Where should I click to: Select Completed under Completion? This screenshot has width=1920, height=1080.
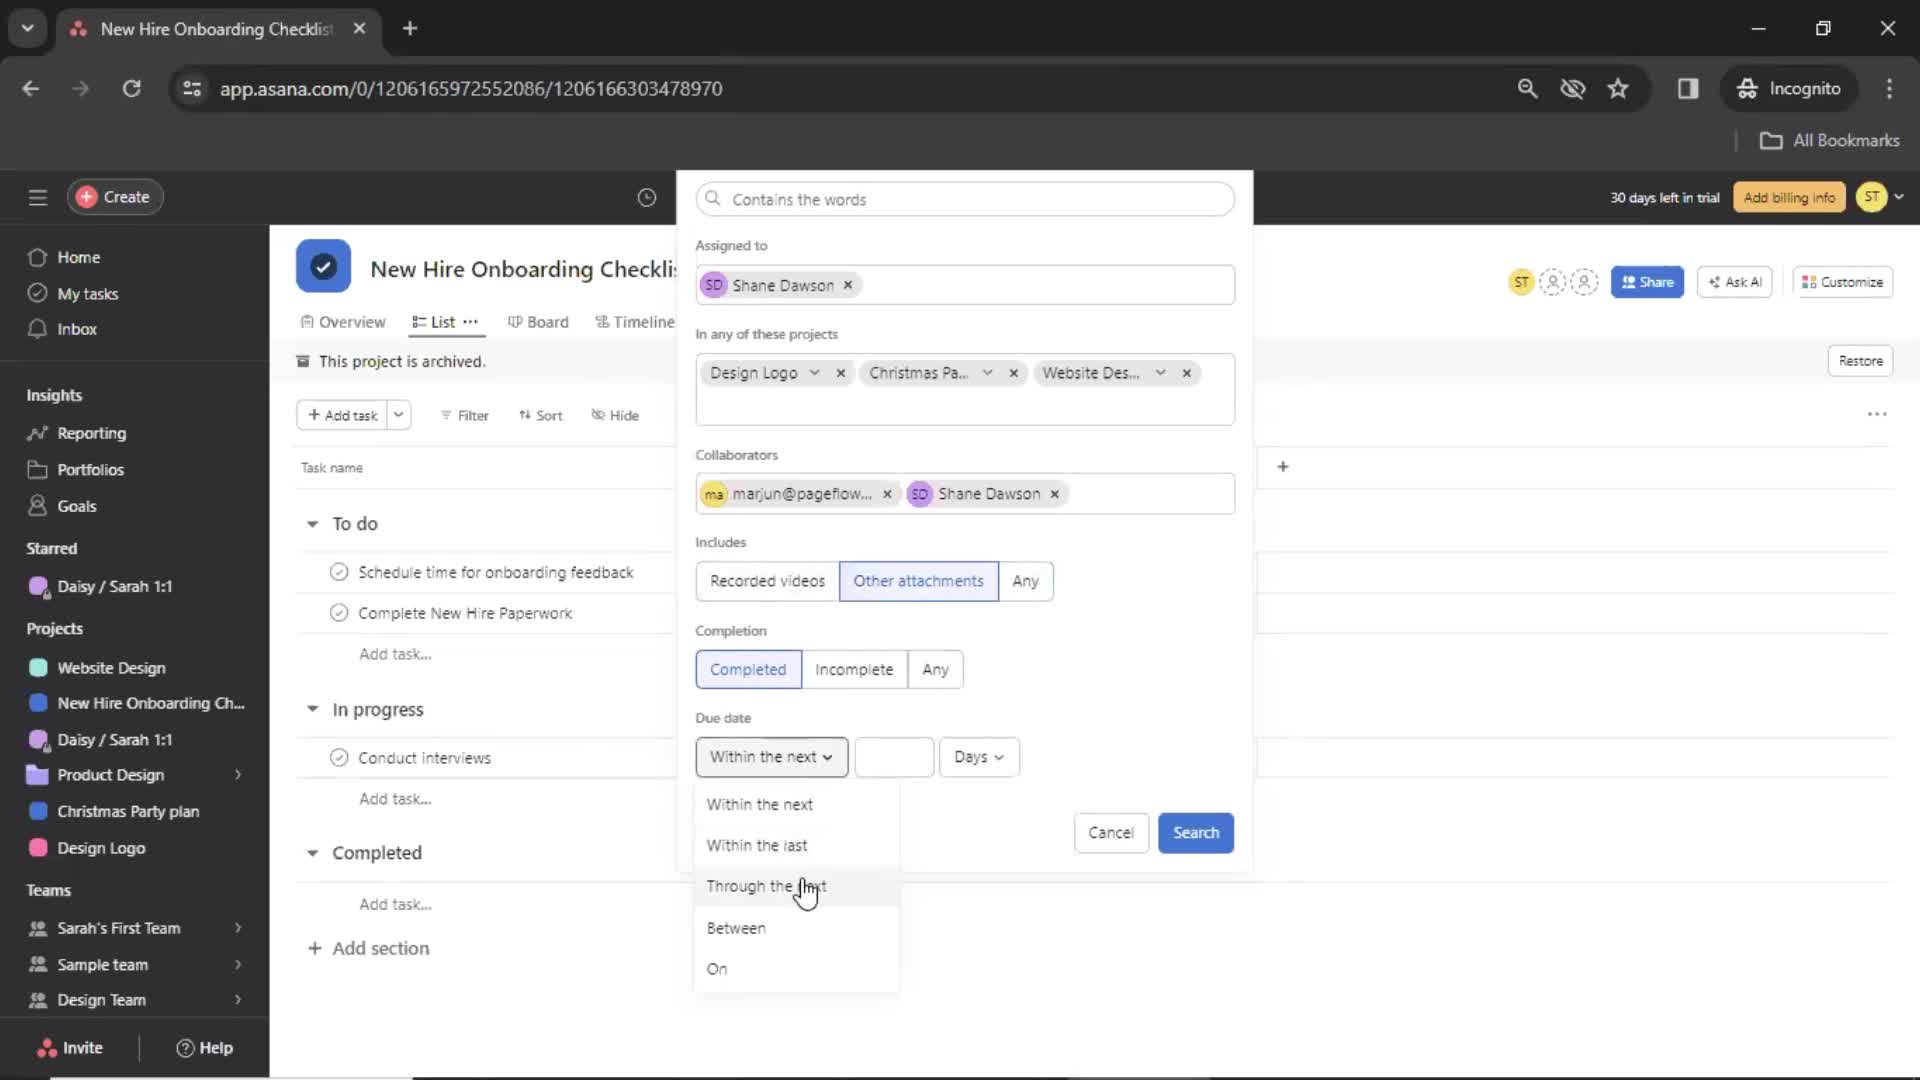[748, 670]
